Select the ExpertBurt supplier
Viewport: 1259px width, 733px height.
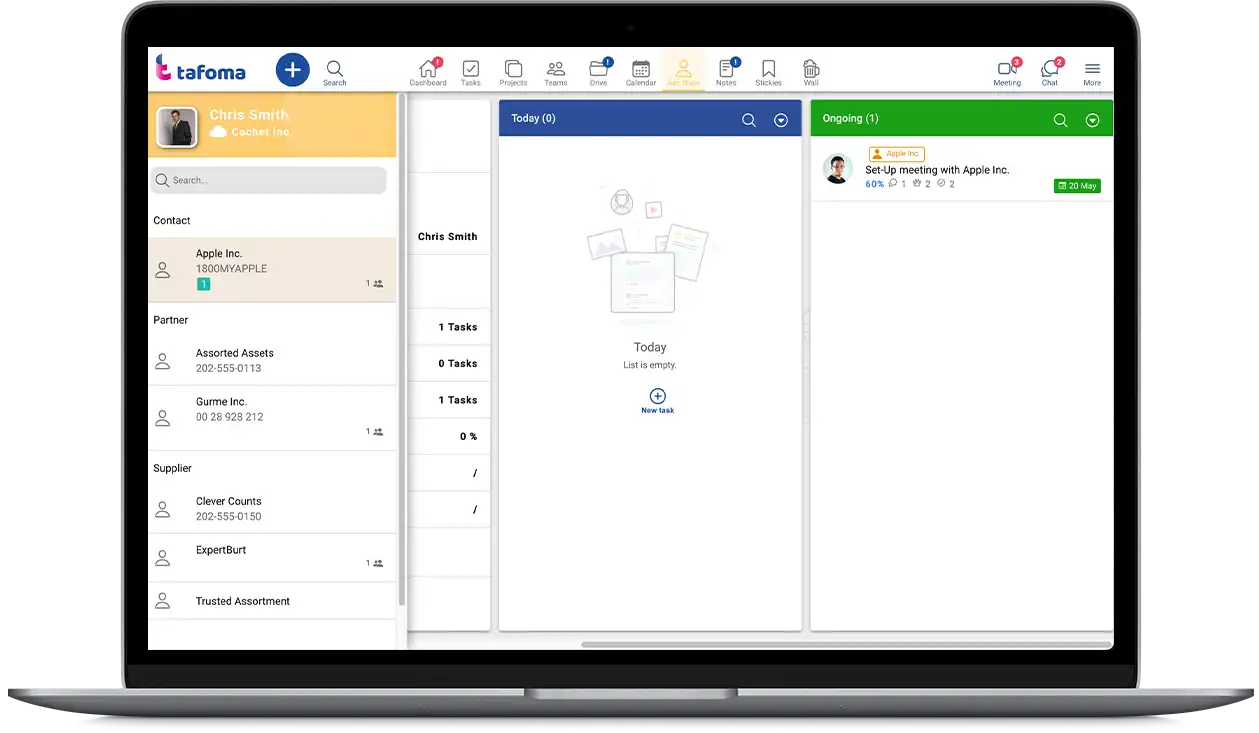tap(272, 557)
